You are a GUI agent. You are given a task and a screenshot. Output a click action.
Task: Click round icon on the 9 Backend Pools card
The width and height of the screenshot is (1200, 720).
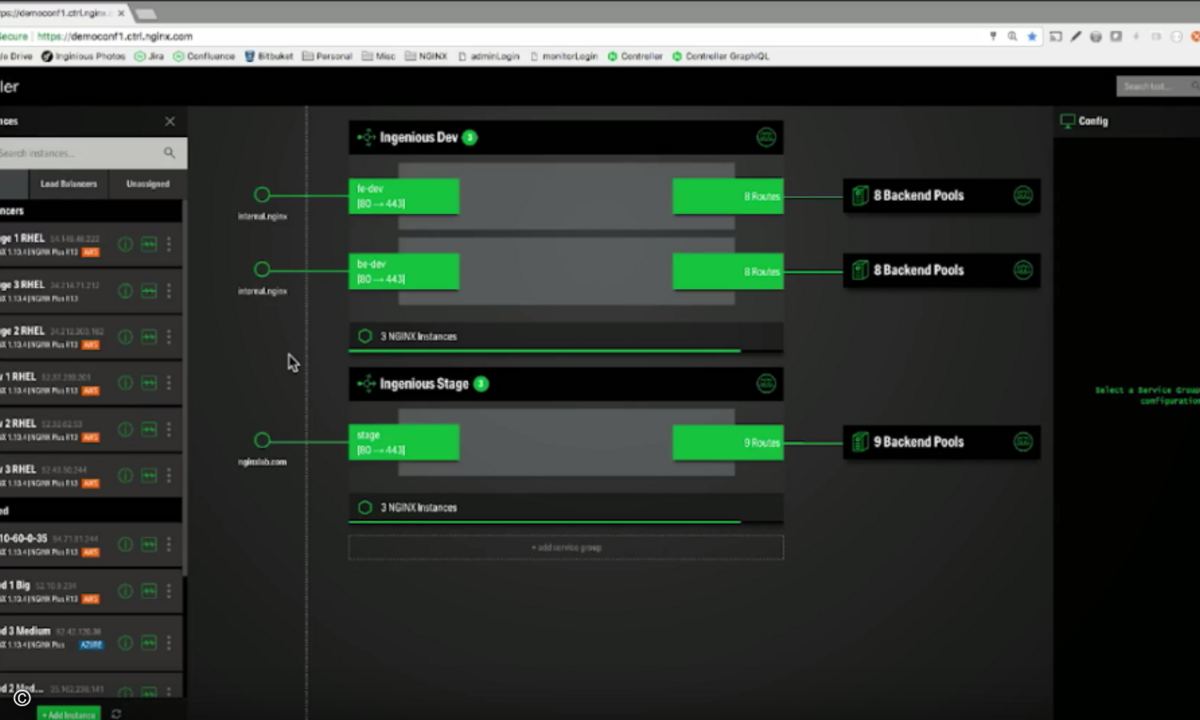click(1023, 442)
